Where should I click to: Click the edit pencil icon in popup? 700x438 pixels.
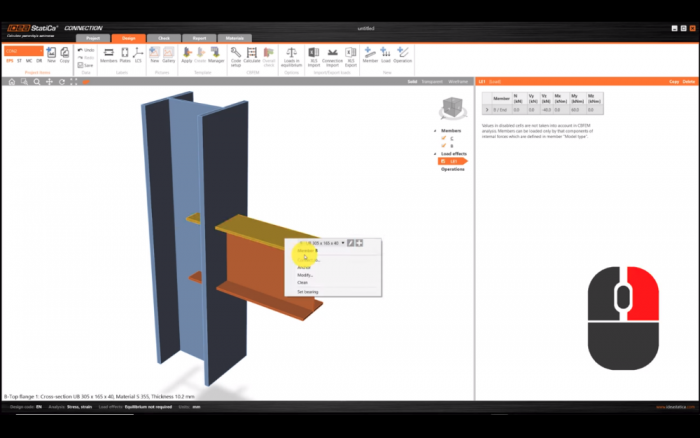point(350,243)
